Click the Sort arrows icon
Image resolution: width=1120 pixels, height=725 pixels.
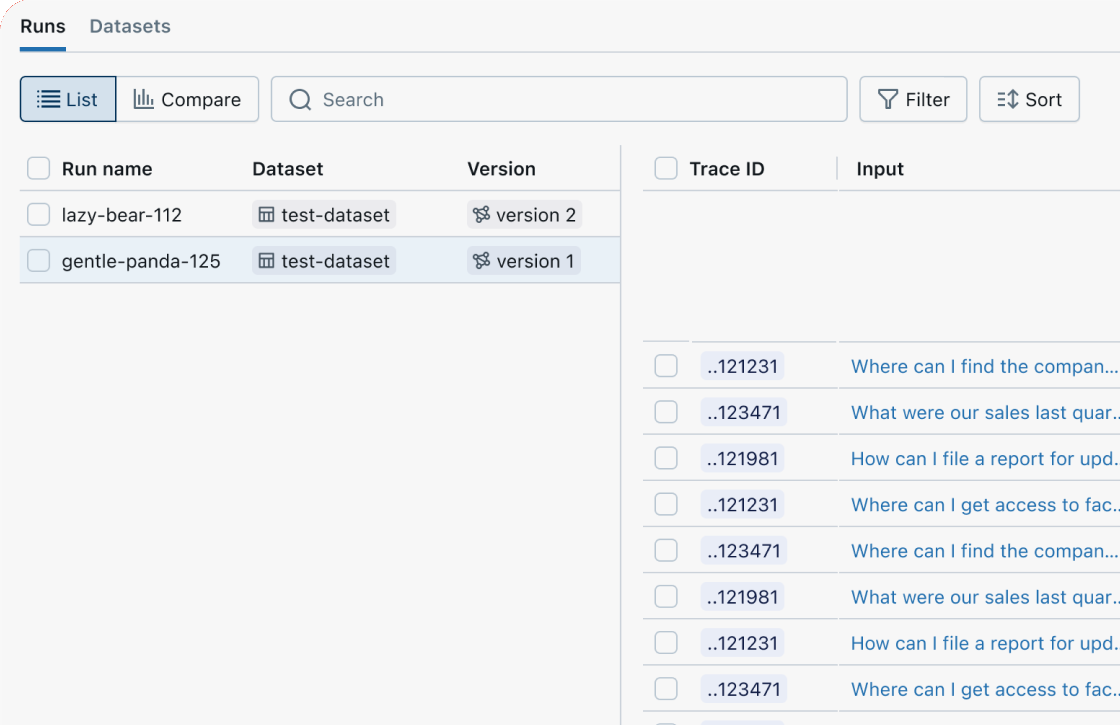1007,100
